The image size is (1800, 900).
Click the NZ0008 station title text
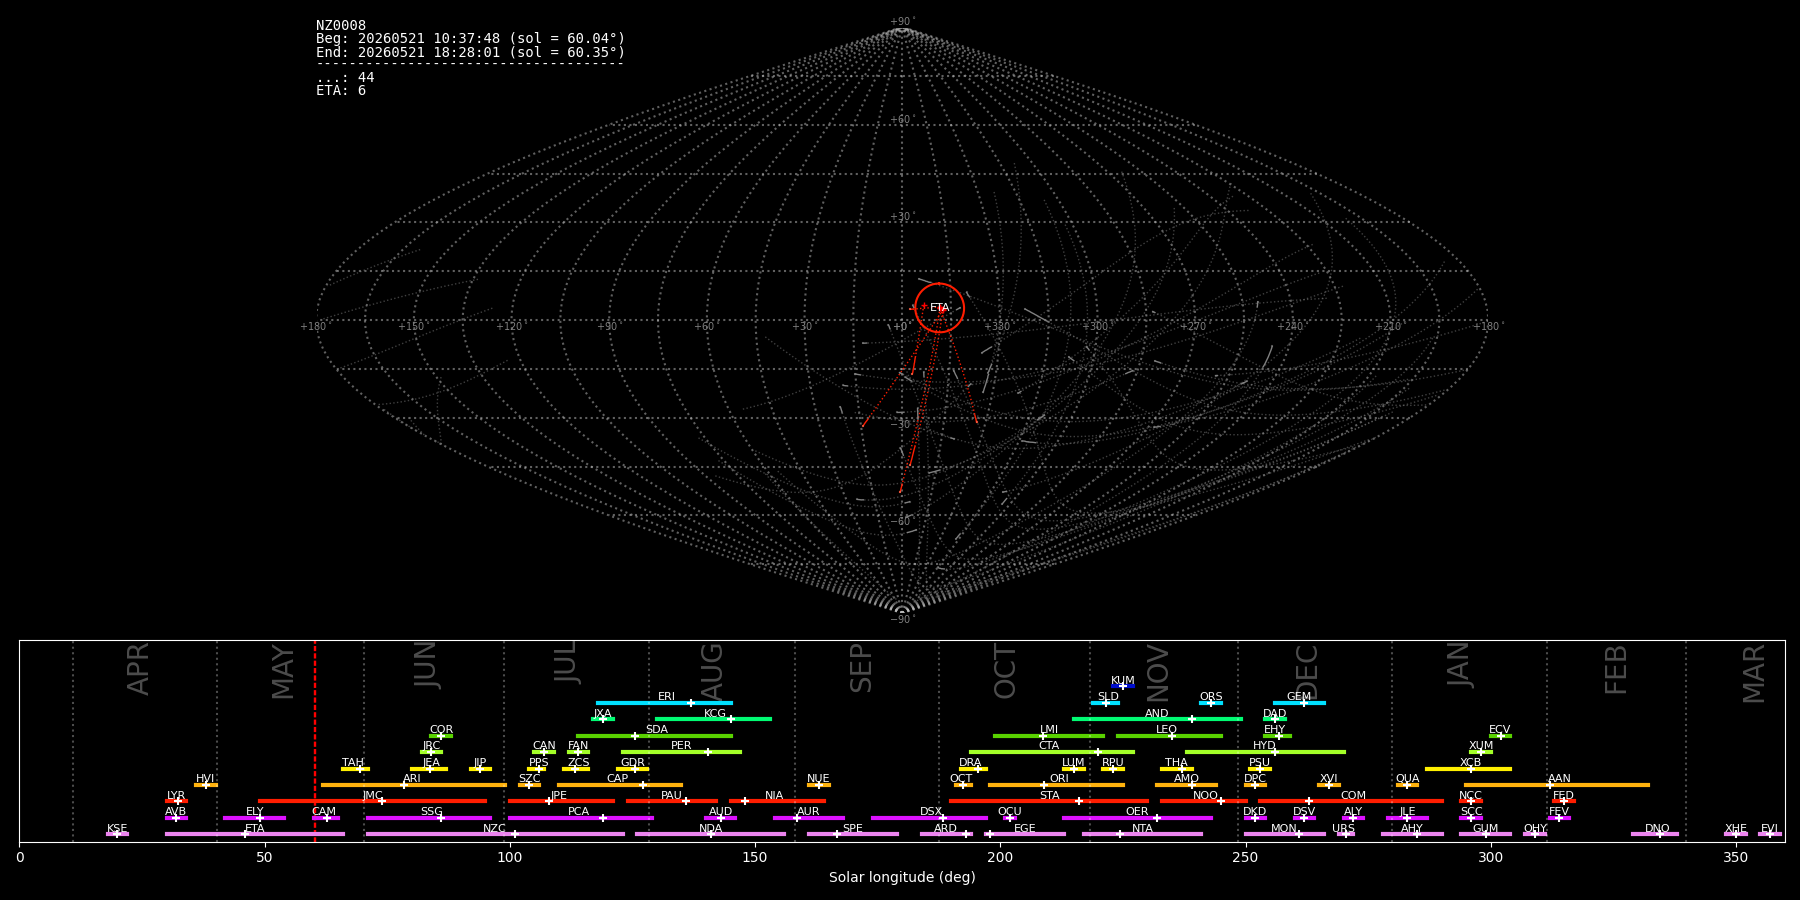341,26
